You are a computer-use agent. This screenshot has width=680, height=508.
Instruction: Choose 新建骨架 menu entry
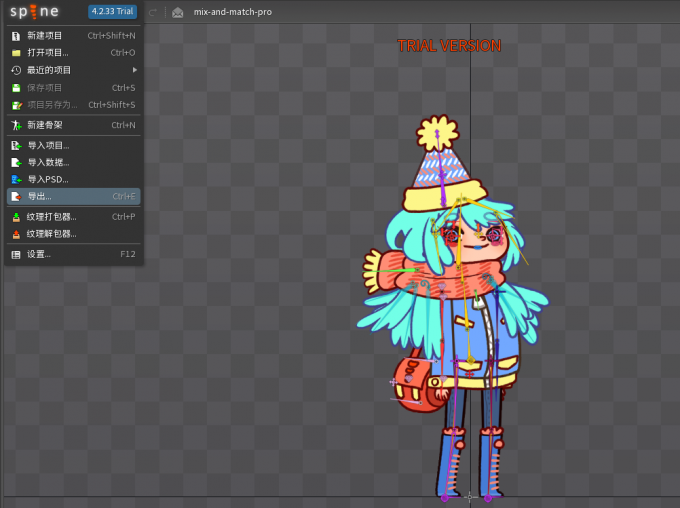click(74, 125)
